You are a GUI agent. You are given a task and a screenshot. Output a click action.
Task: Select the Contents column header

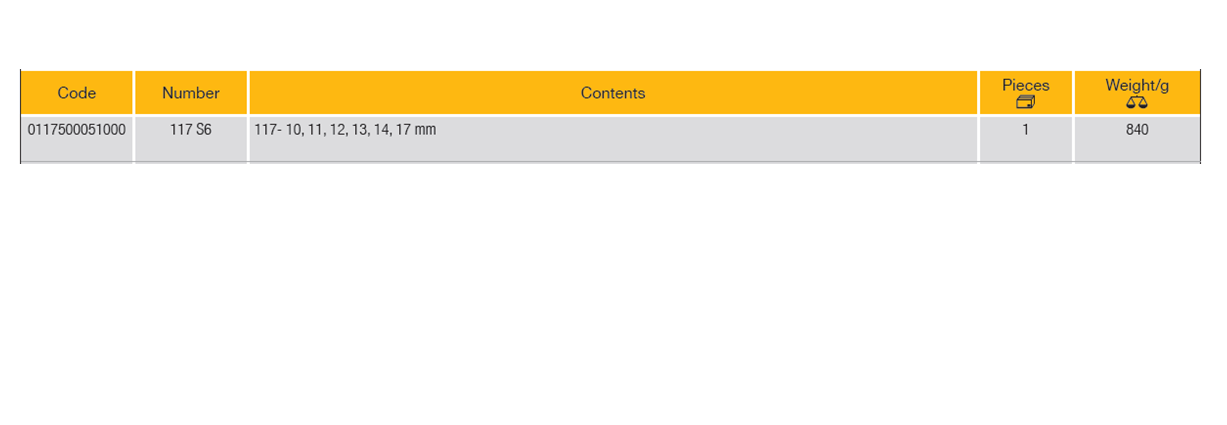coord(613,93)
